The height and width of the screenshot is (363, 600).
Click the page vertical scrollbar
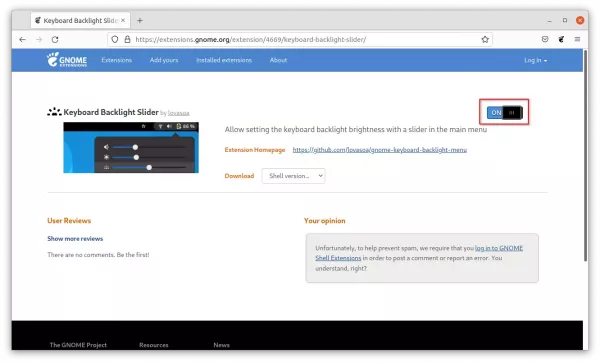585,156
